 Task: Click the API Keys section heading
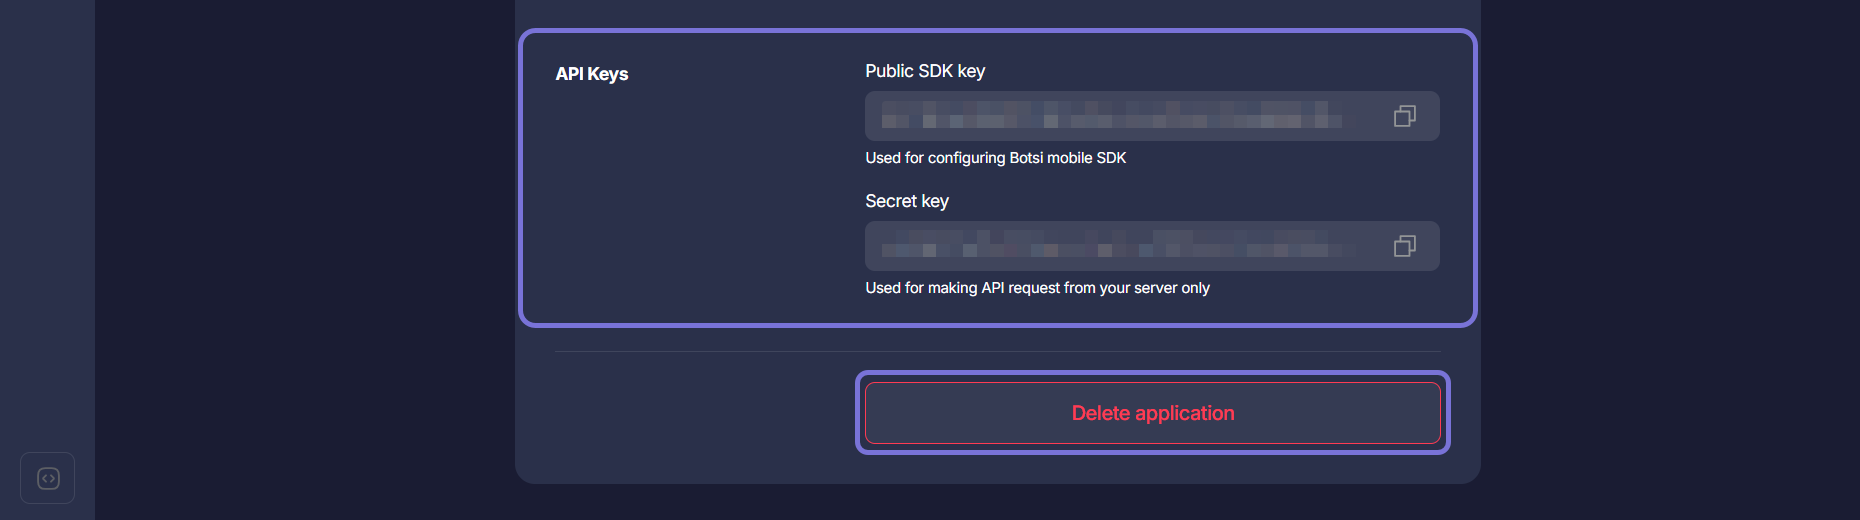point(592,74)
